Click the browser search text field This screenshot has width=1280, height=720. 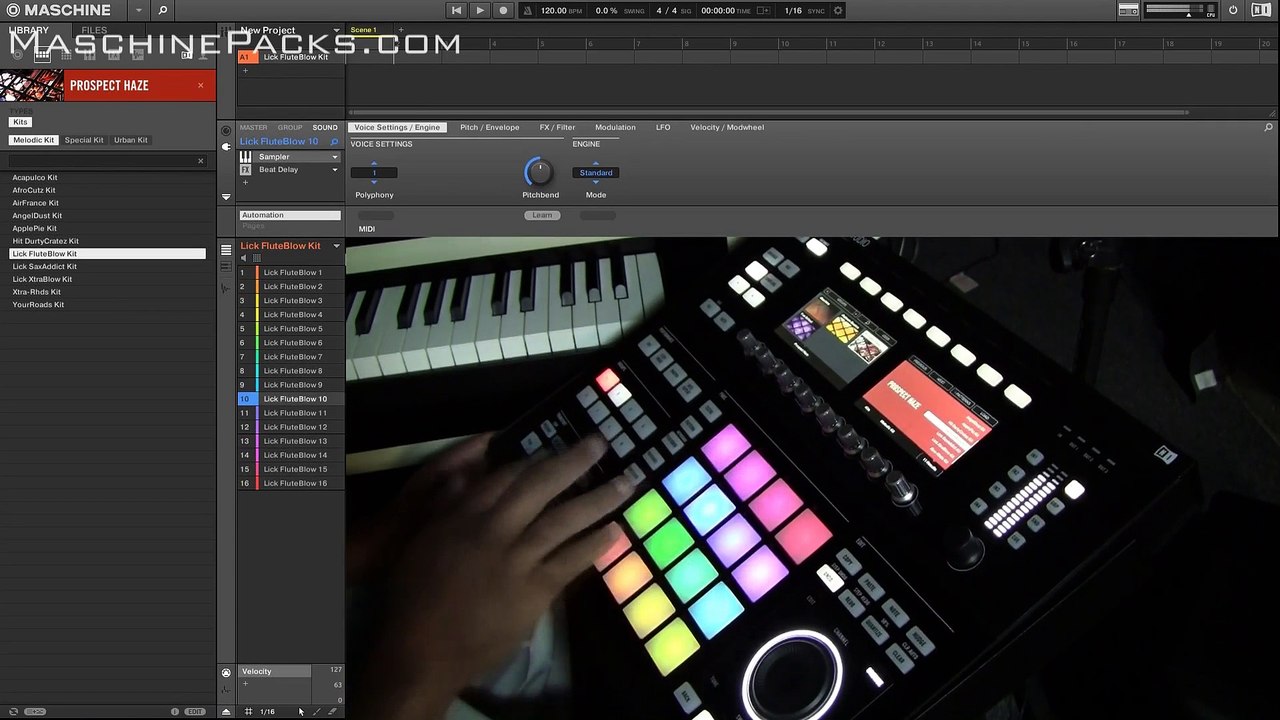(x=100, y=161)
